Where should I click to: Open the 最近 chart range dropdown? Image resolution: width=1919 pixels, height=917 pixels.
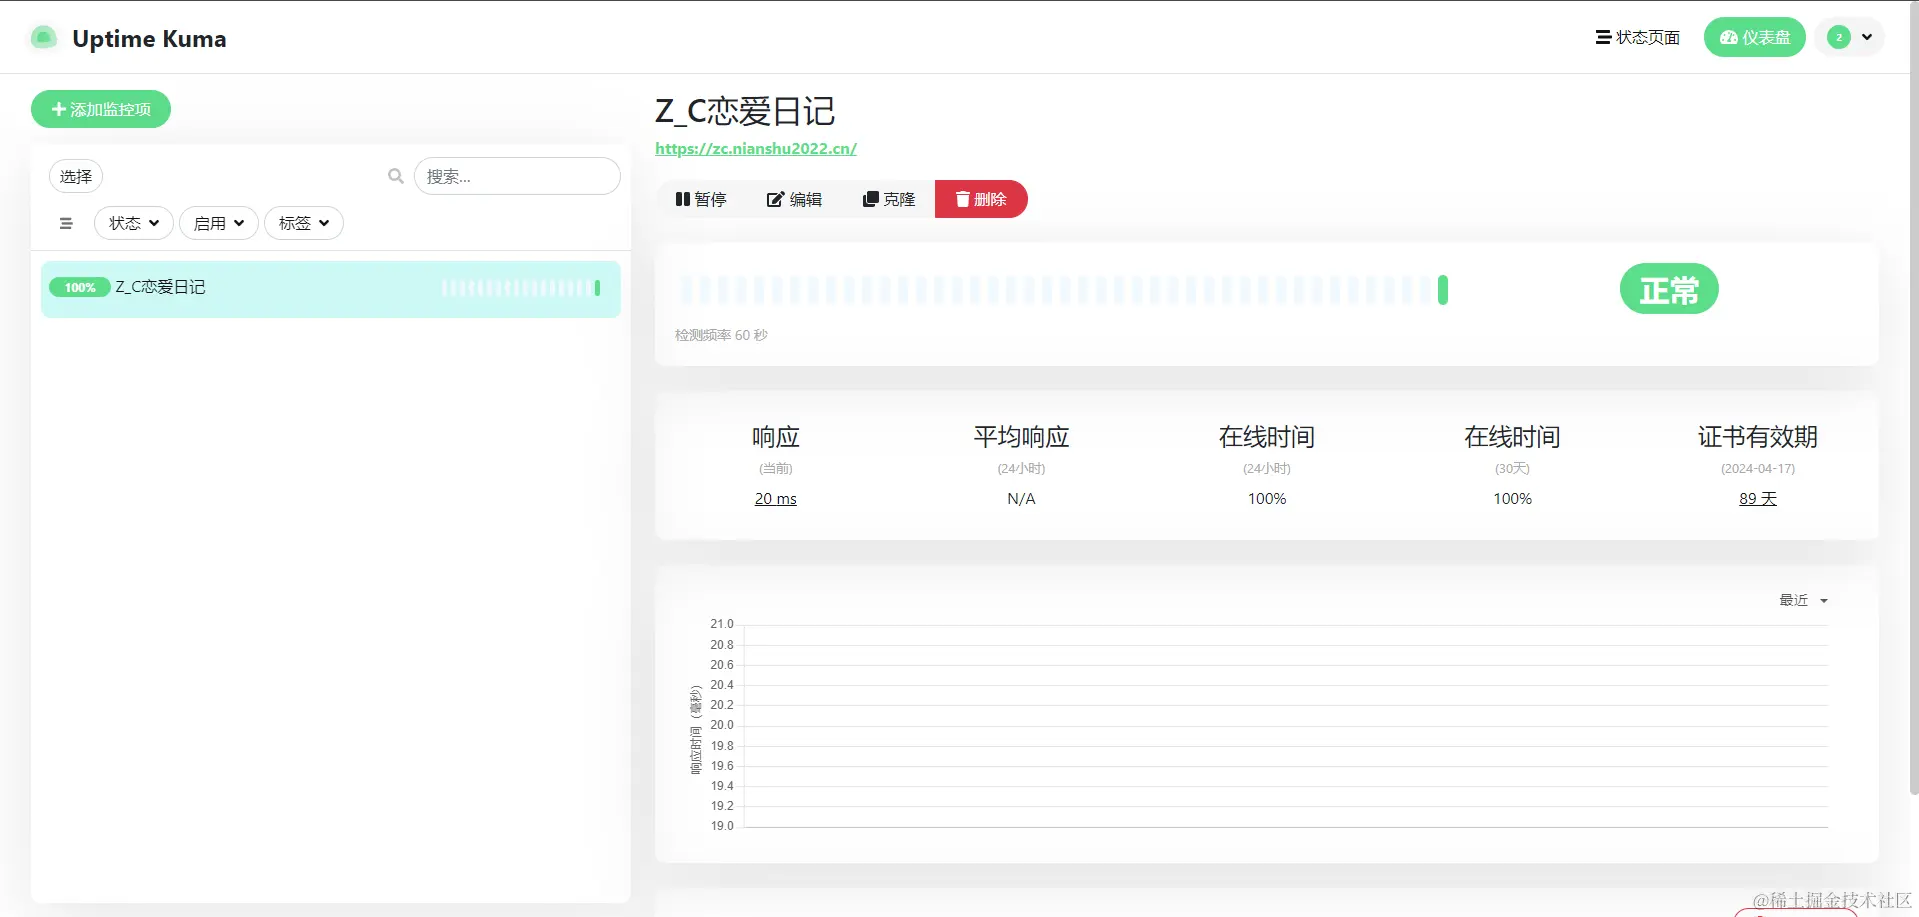[x=1800, y=600]
